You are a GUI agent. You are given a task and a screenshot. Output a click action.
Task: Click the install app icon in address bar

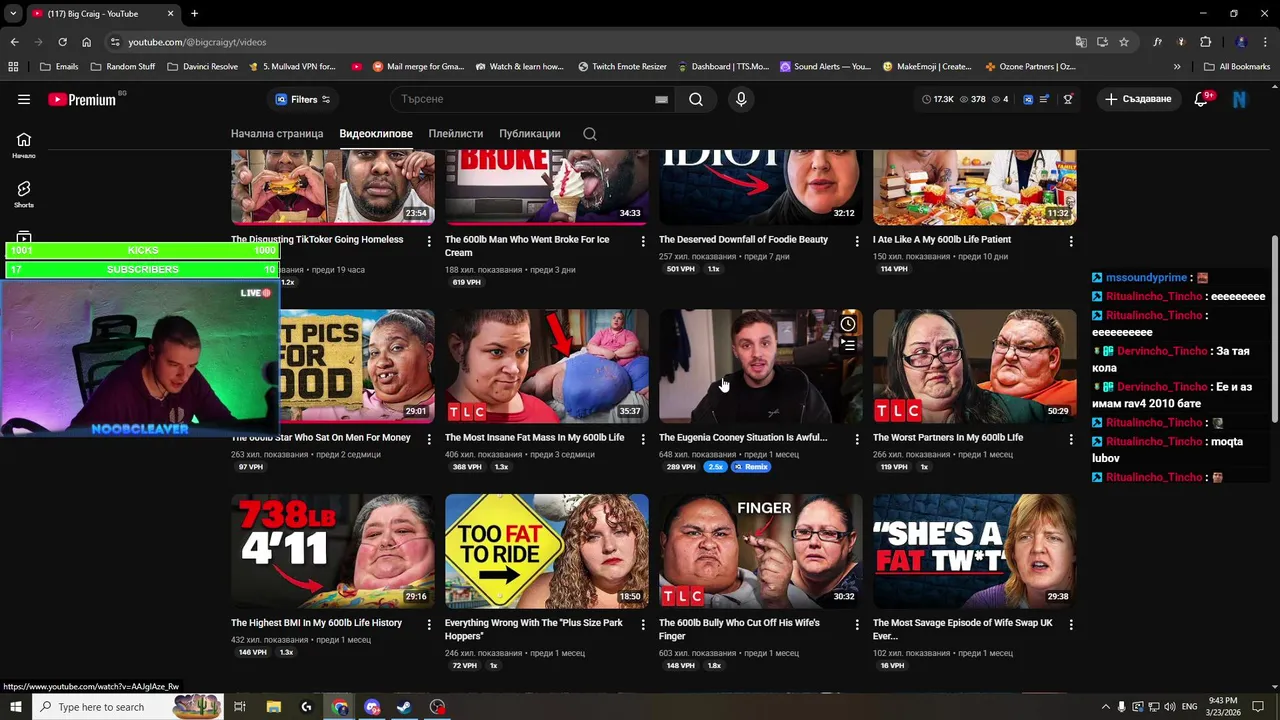pos(1102,42)
